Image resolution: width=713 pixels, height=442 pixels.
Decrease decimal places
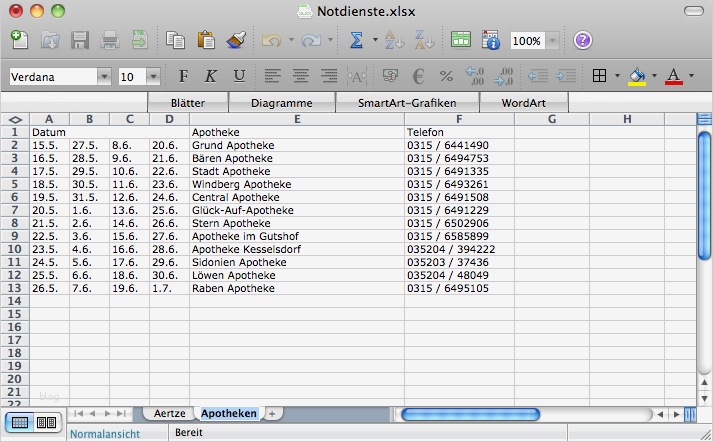tap(503, 76)
